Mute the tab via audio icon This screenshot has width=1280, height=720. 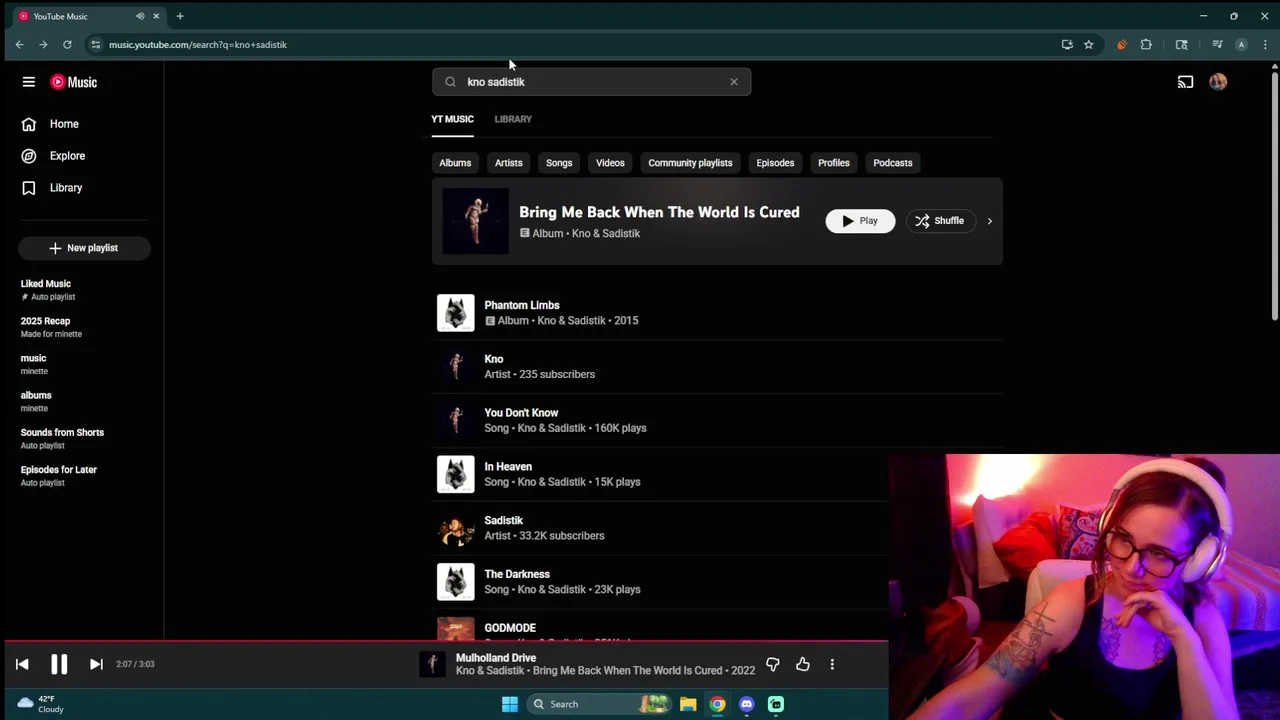pyautogui.click(x=140, y=16)
